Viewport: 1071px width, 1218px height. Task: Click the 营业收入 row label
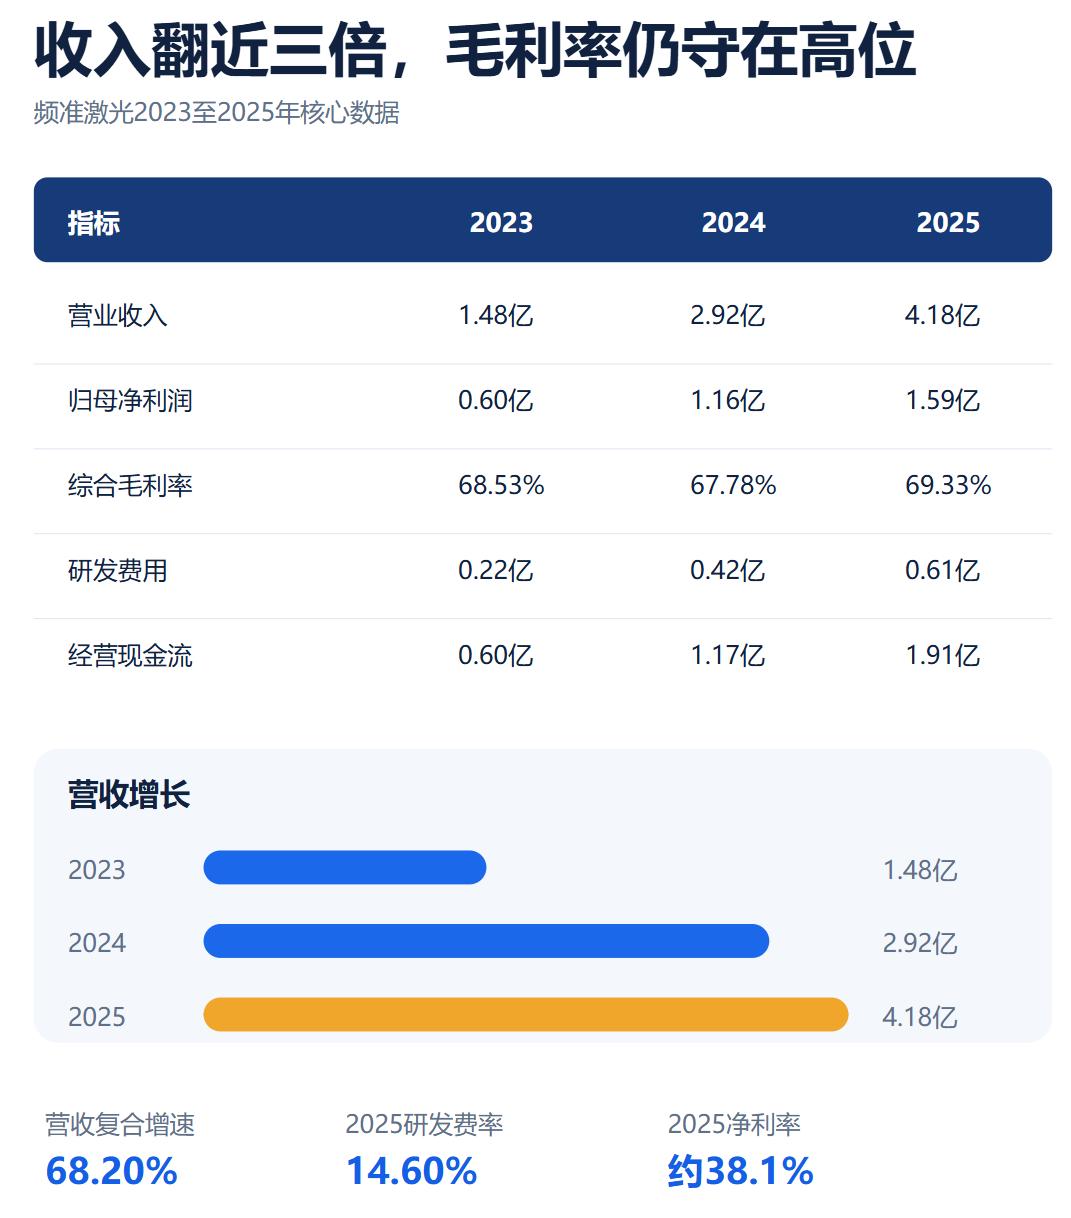(x=118, y=316)
